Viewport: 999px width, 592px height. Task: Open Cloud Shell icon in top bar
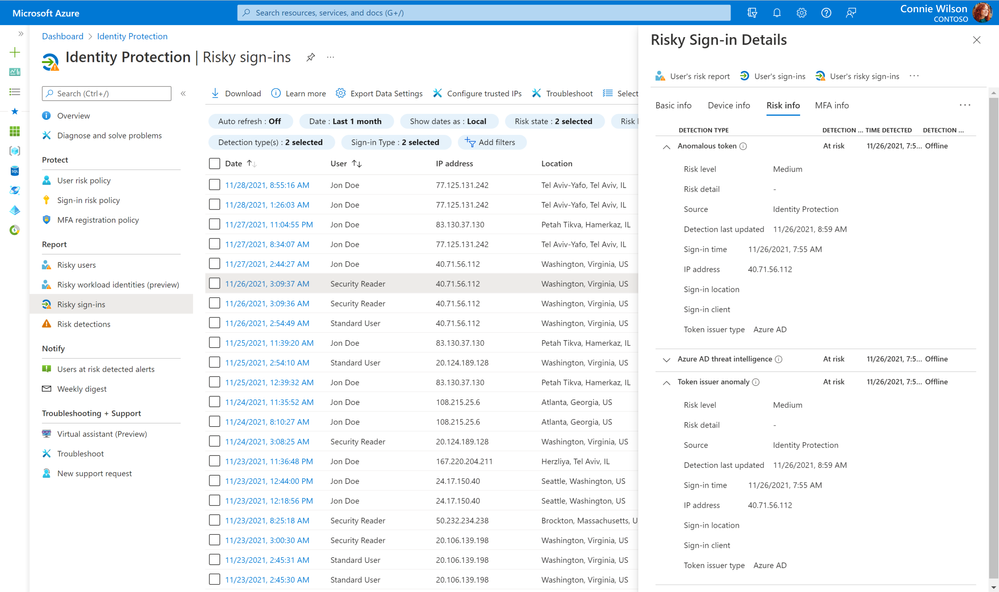pyautogui.click(x=752, y=13)
